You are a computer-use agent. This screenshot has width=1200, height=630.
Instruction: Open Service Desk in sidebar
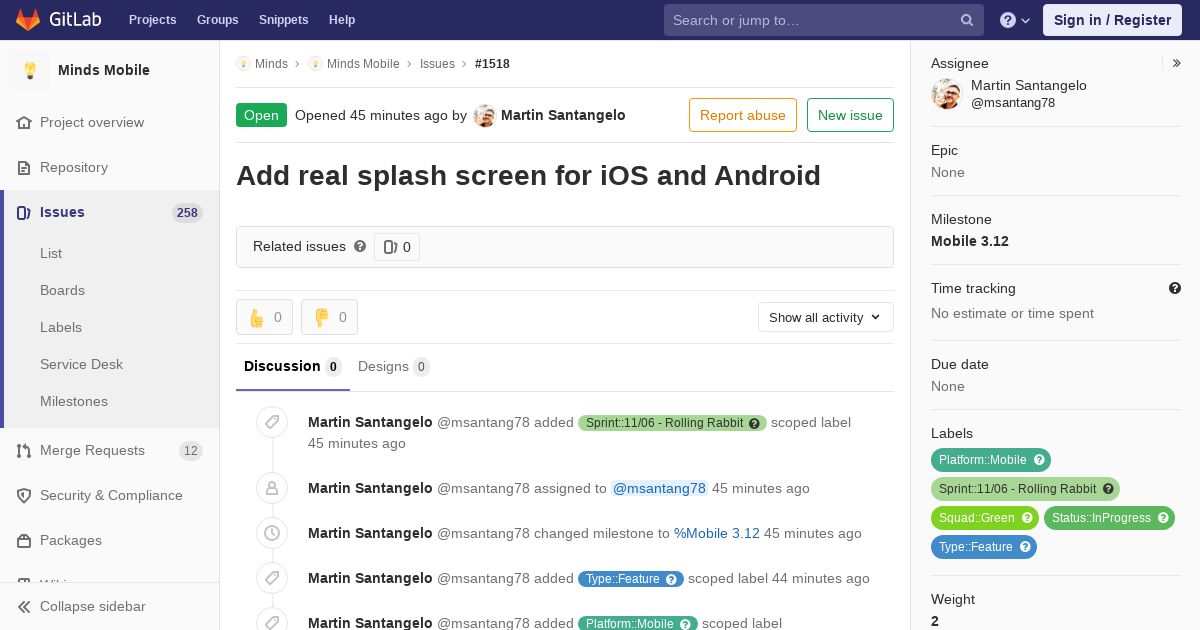[x=81, y=364]
